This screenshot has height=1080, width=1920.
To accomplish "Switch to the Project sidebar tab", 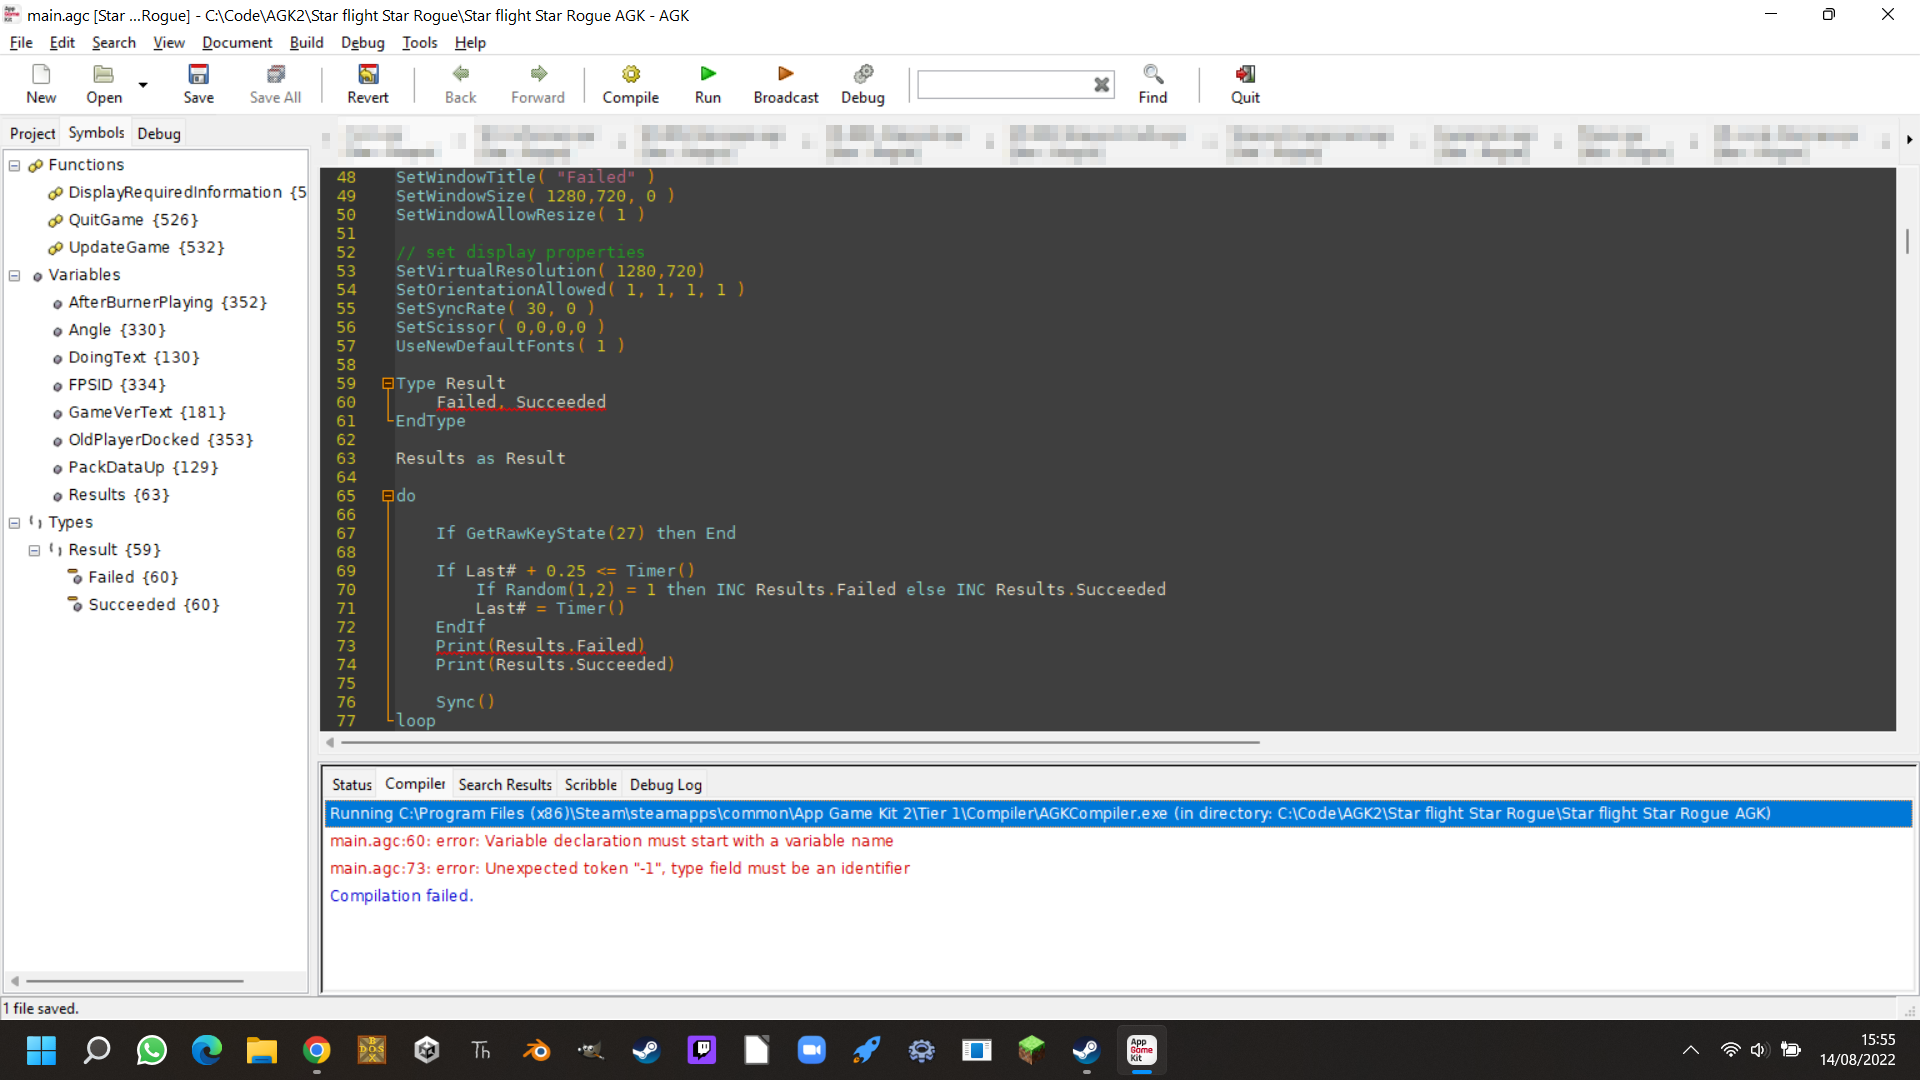I will (33, 133).
